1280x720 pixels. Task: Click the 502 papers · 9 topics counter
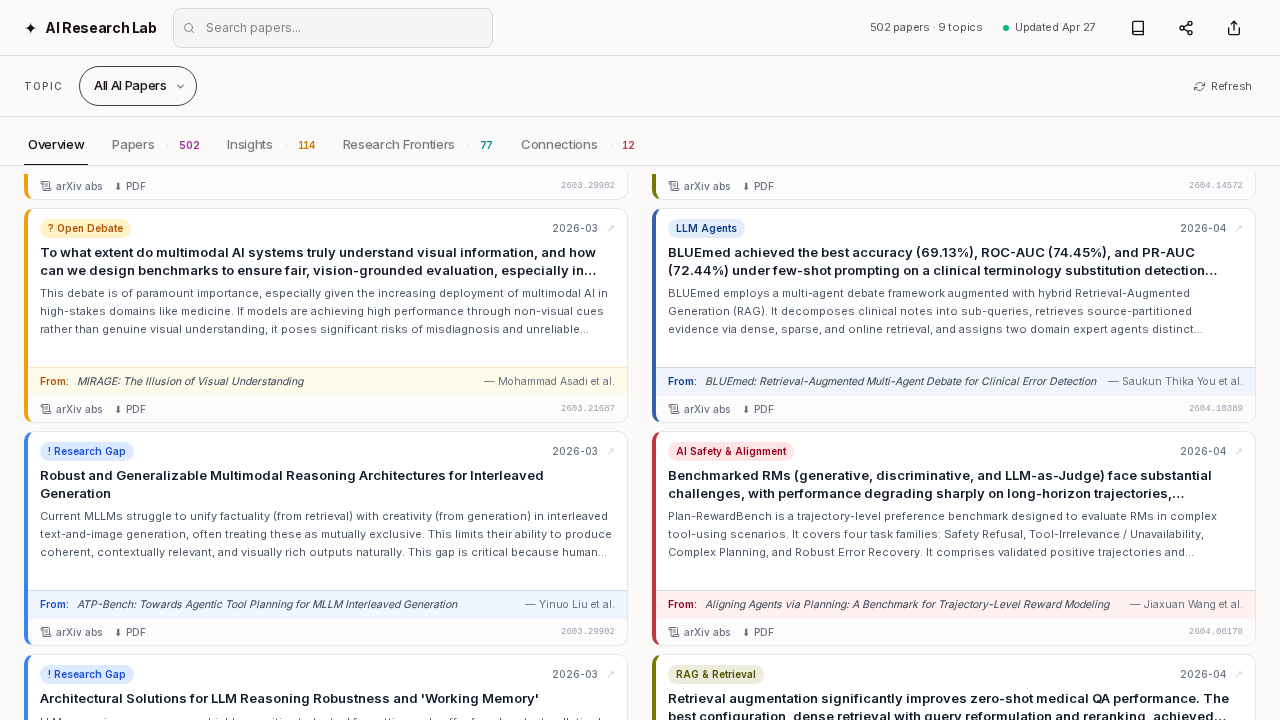tap(926, 28)
